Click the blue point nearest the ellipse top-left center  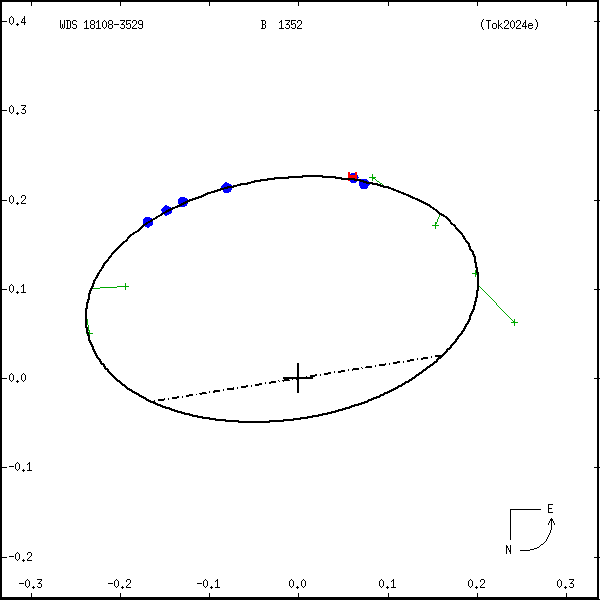coord(227,188)
